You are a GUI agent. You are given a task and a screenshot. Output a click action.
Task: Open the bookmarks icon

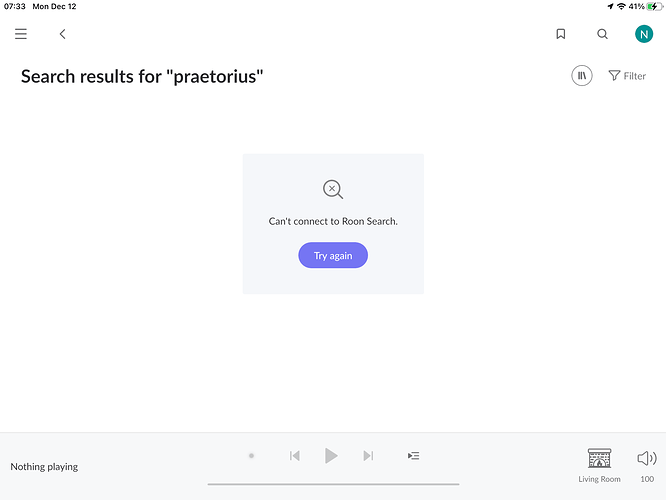tap(561, 34)
